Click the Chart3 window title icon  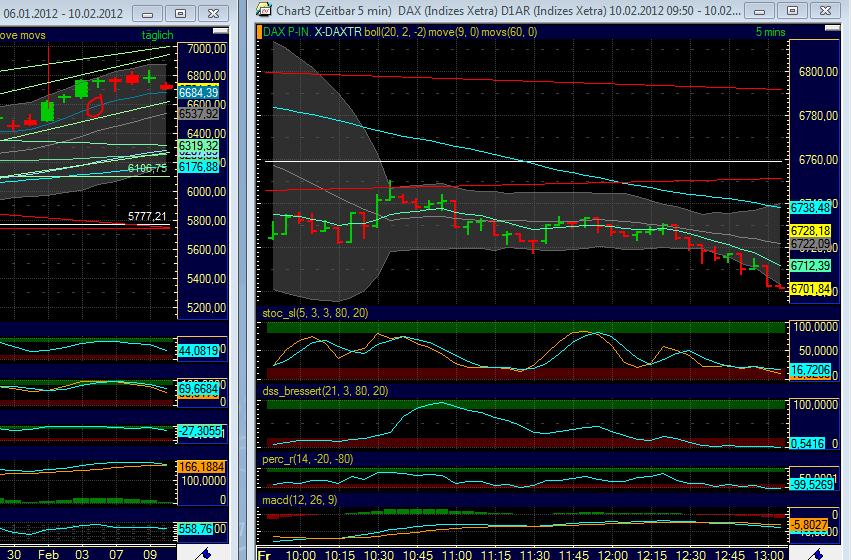tap(264, 10)
